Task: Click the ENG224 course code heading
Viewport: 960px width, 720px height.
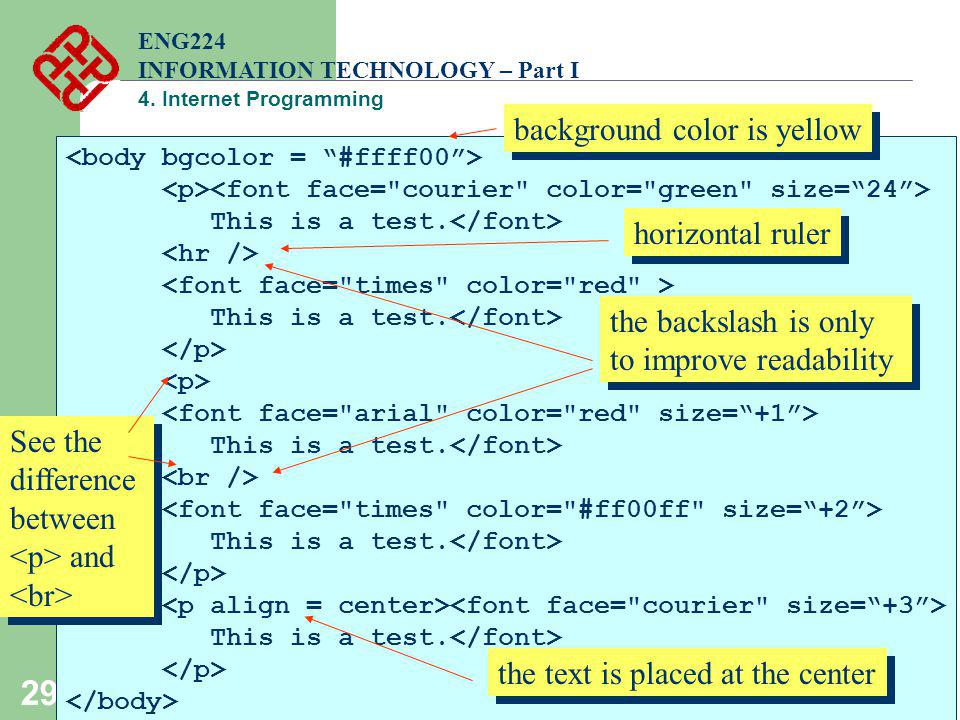Action: coord(182,42)
